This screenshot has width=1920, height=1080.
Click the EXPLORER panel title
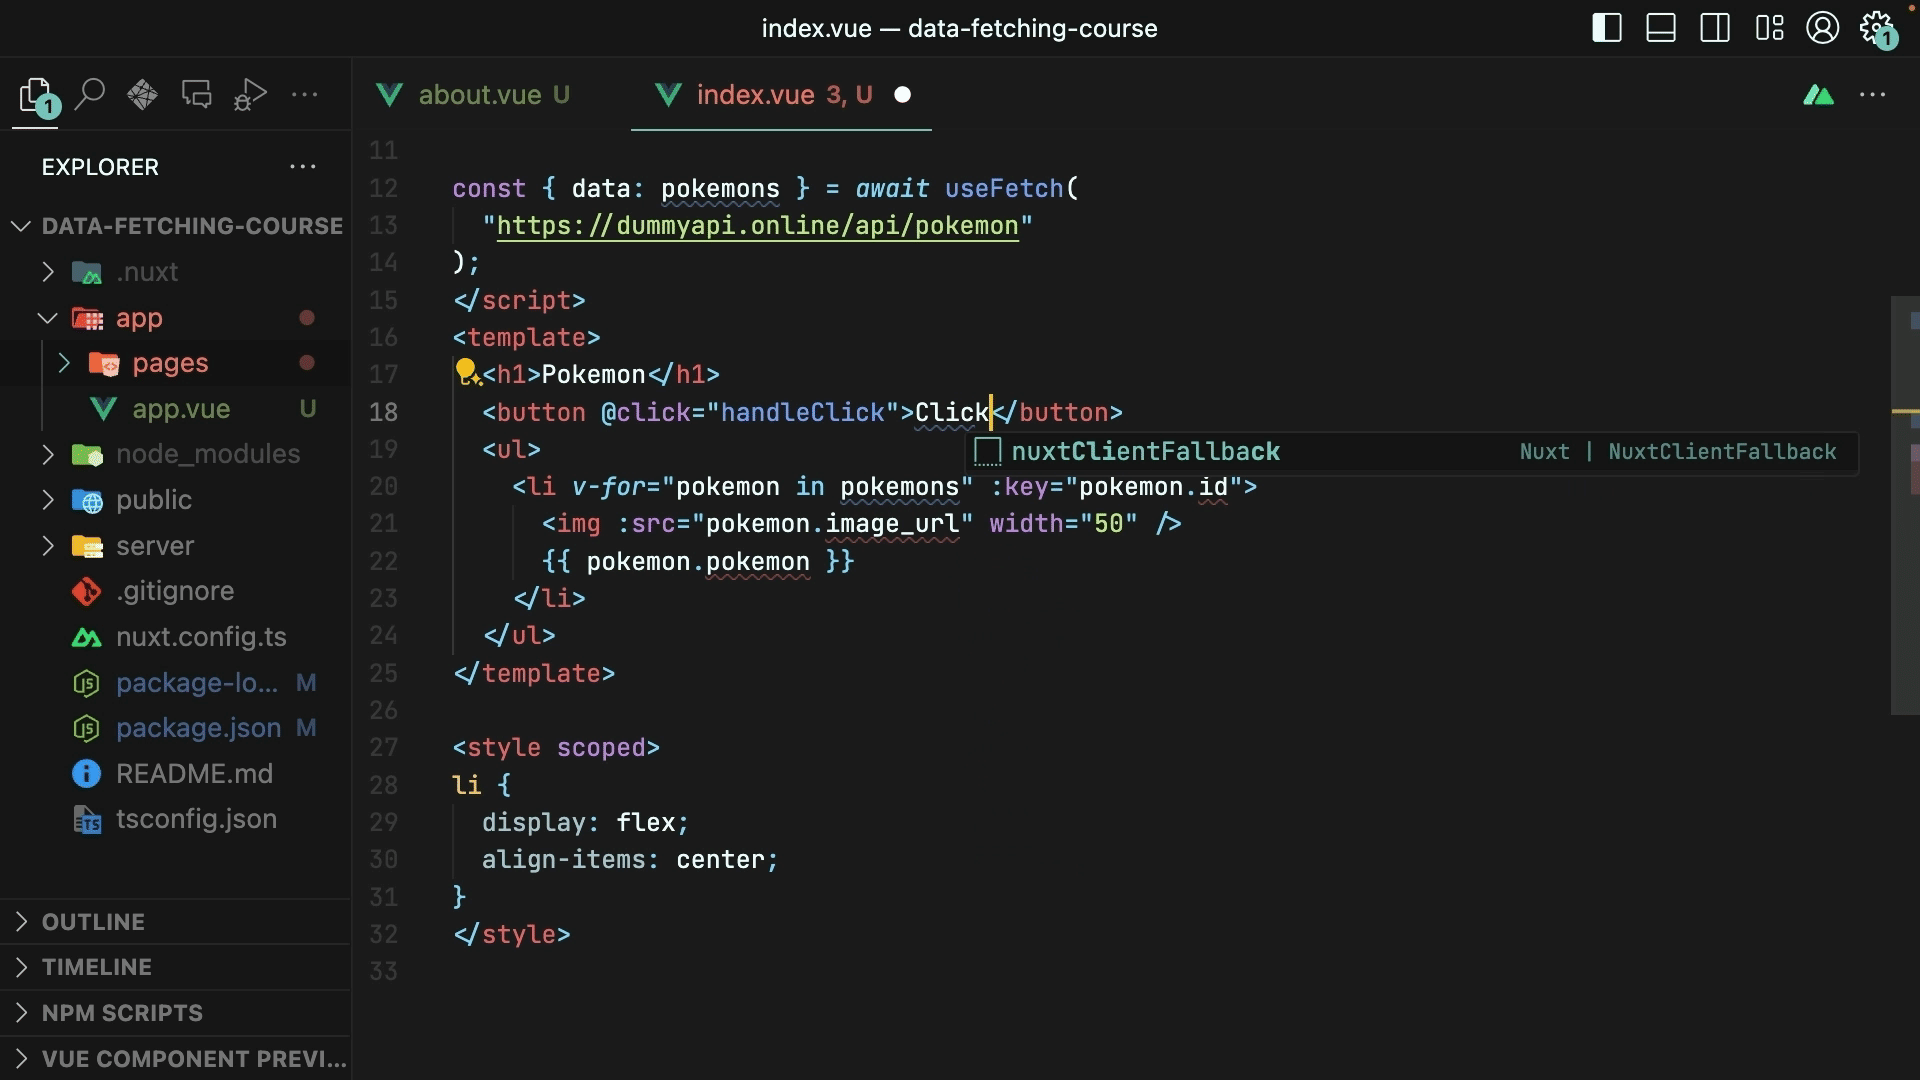click(100, 167)
